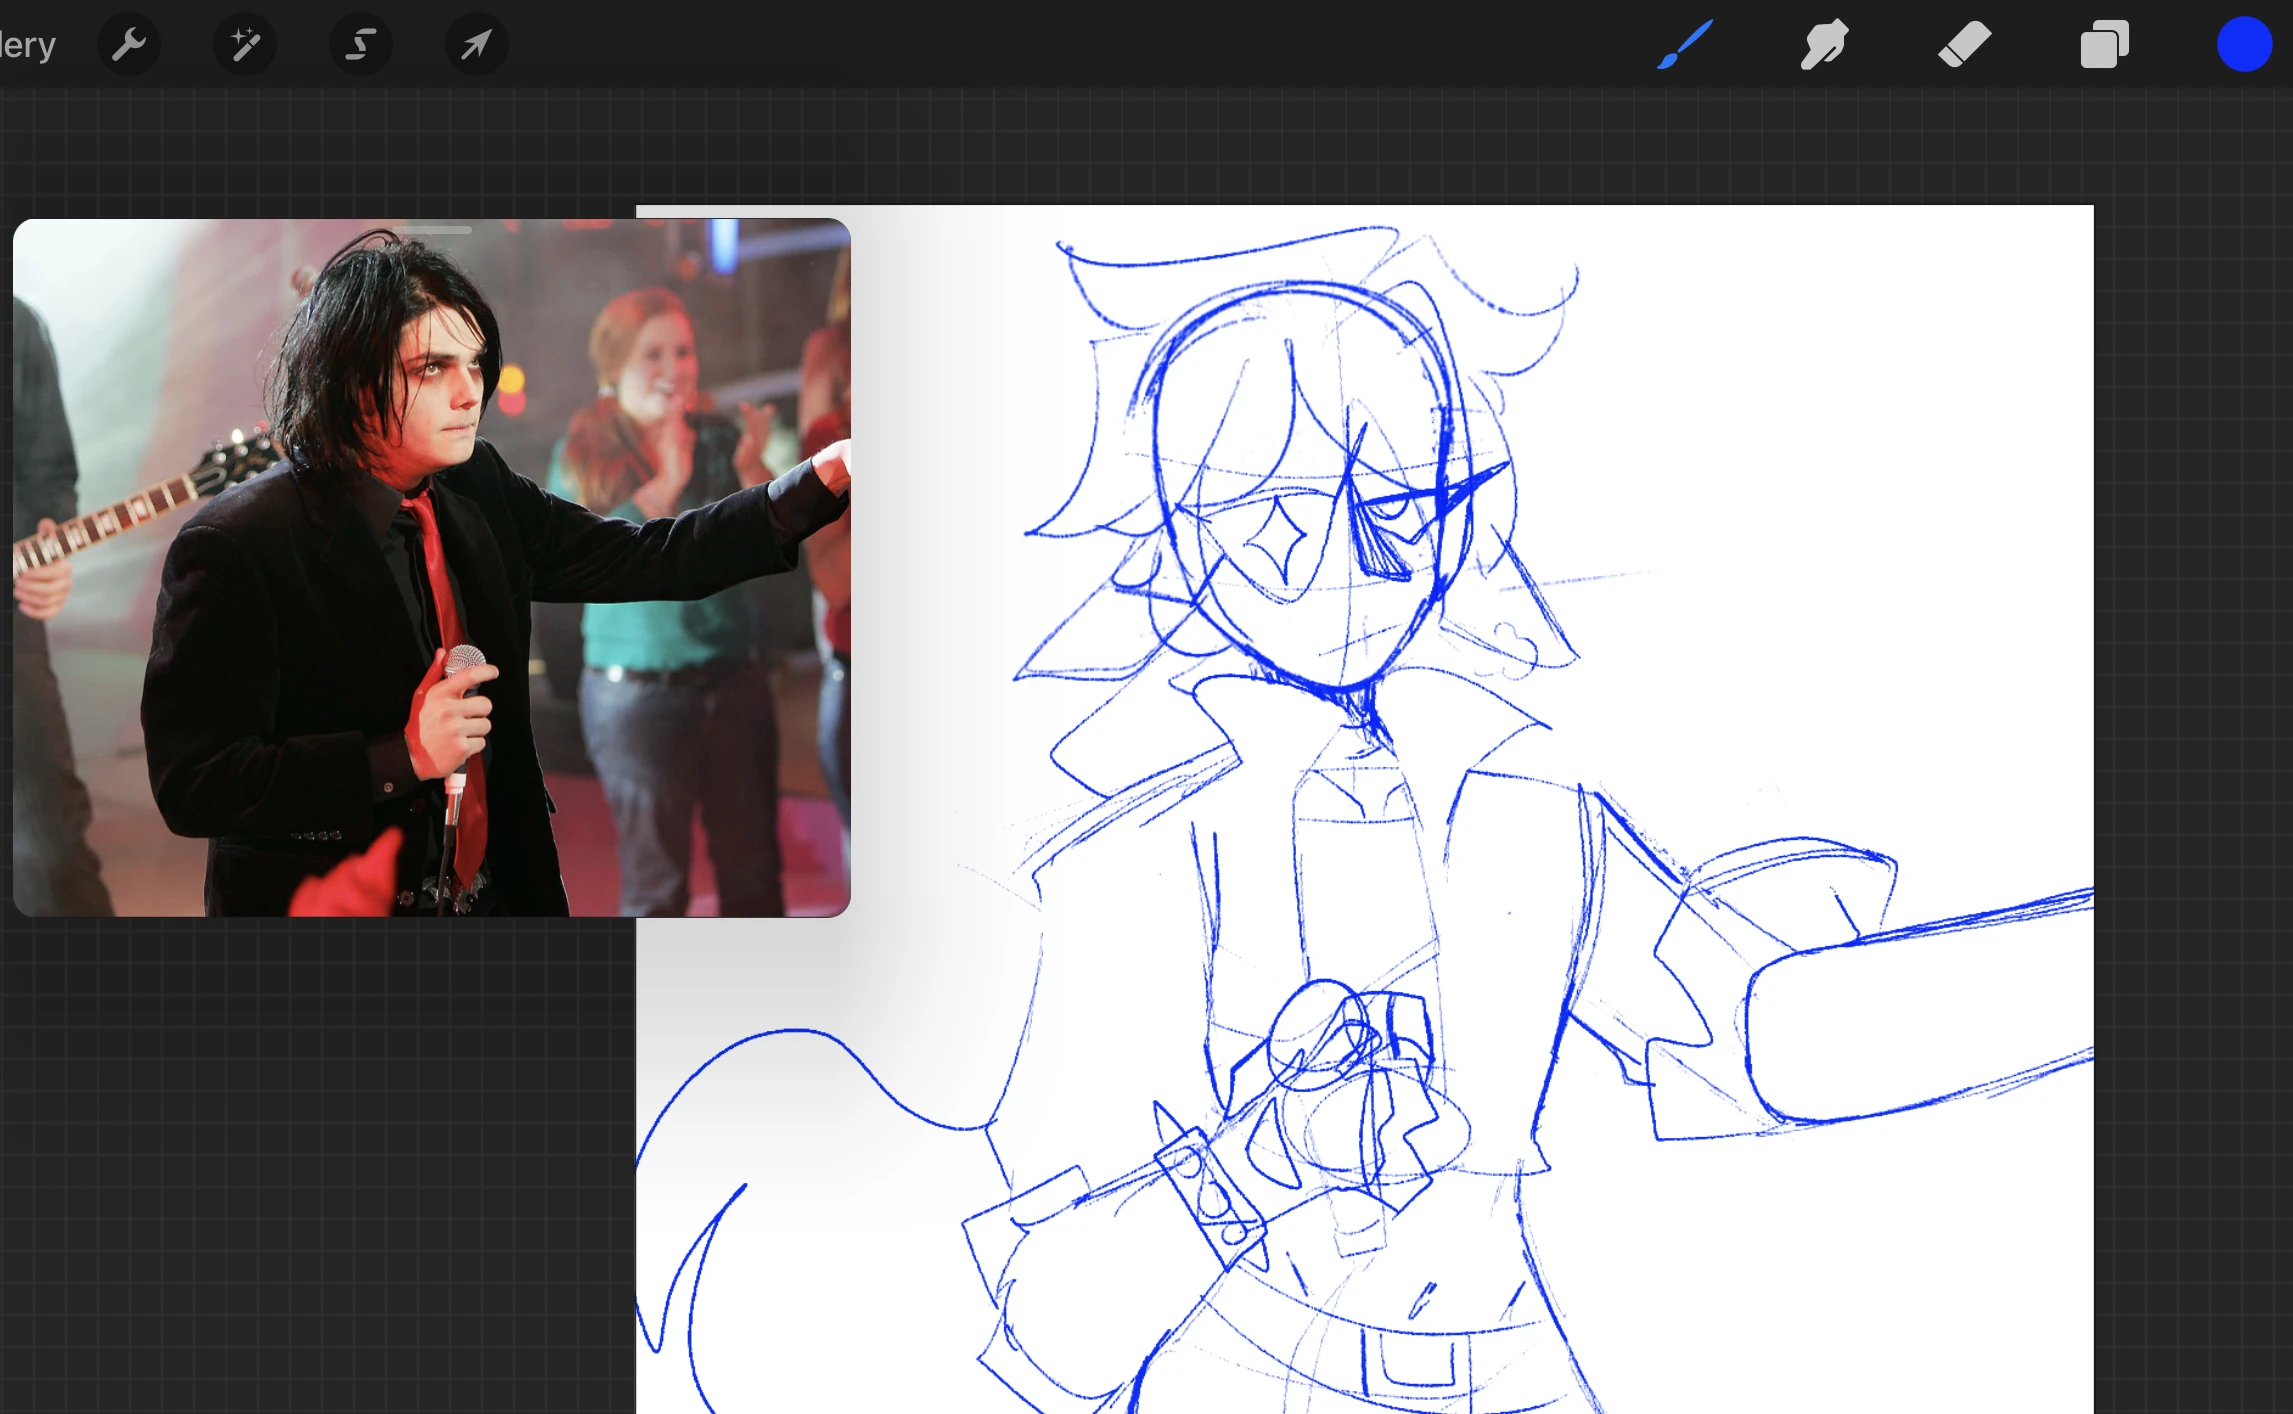Activate the Selection S-shaped tool
Screen dimensions: 2293x1414
click(x=361, y=44)
